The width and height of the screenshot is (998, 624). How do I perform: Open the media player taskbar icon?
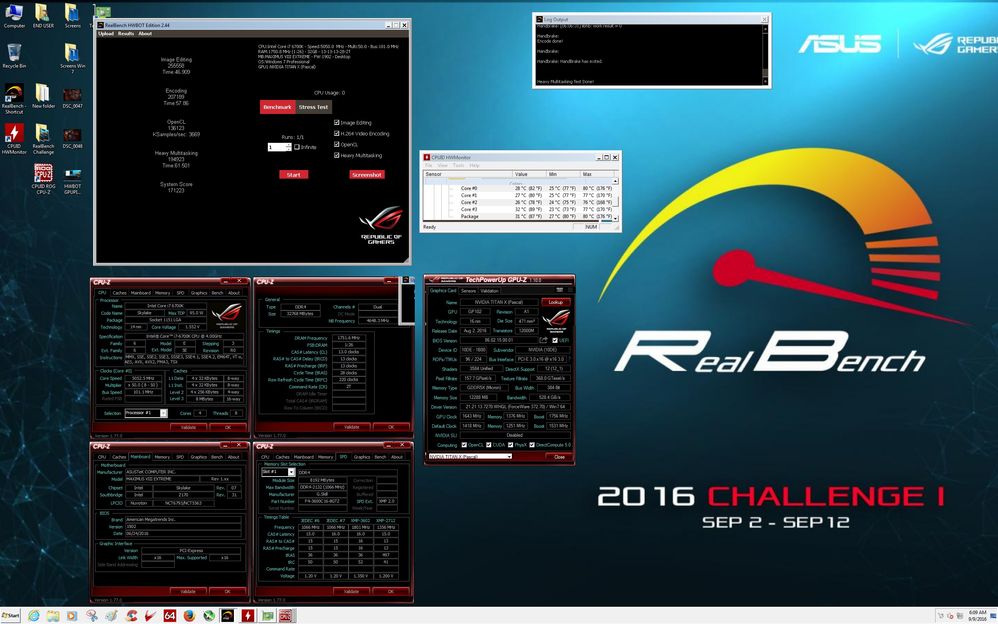click(72, 616)
